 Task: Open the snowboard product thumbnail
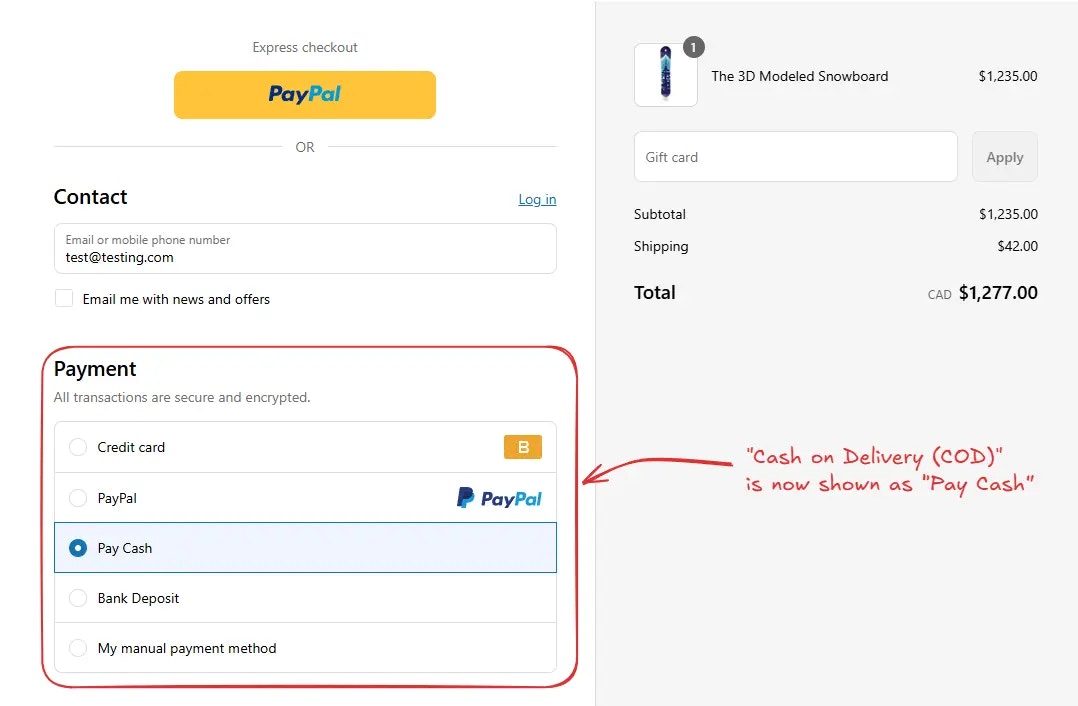666,75
